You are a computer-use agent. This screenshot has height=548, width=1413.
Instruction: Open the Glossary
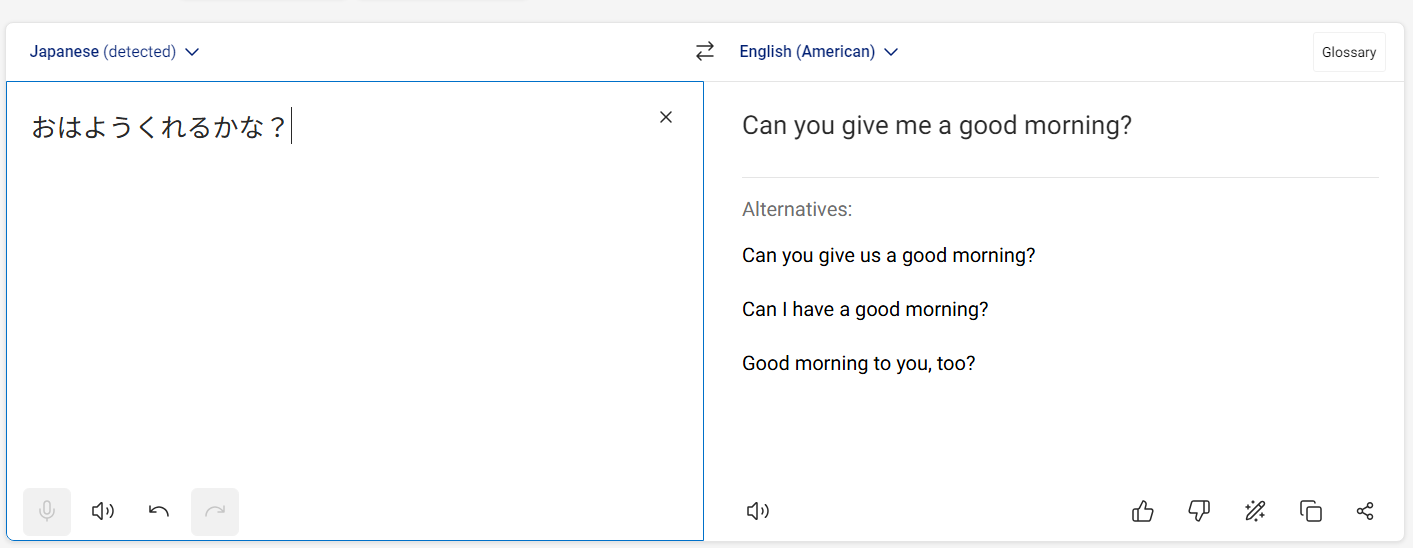coord(1349,52)
